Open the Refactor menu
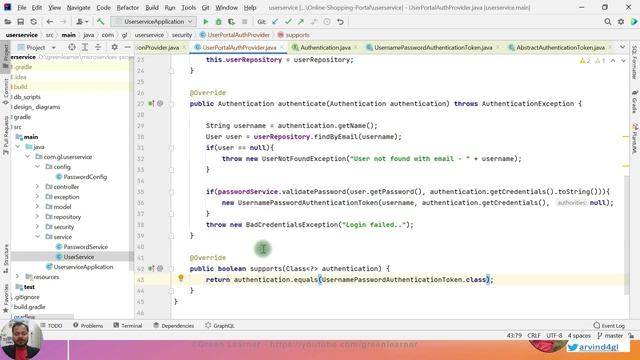 pyautogui.click(x=128, y=7)
